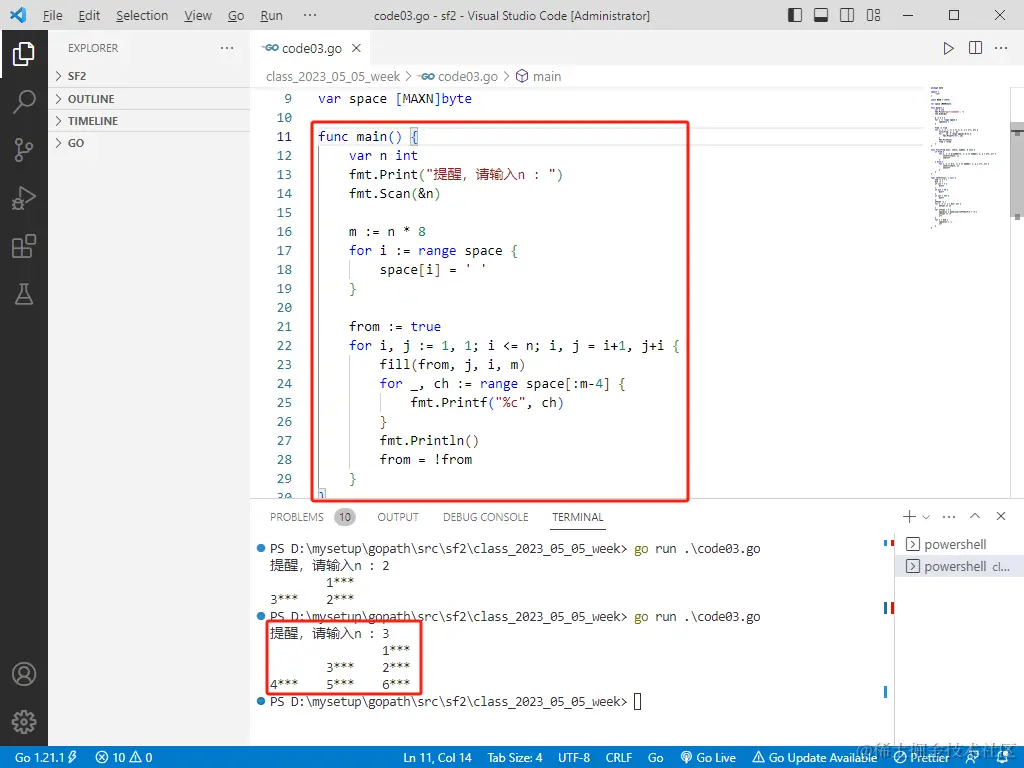Screen dimensions: 1024x768
Task: Create a new terminal with plus
Action: 908,517
